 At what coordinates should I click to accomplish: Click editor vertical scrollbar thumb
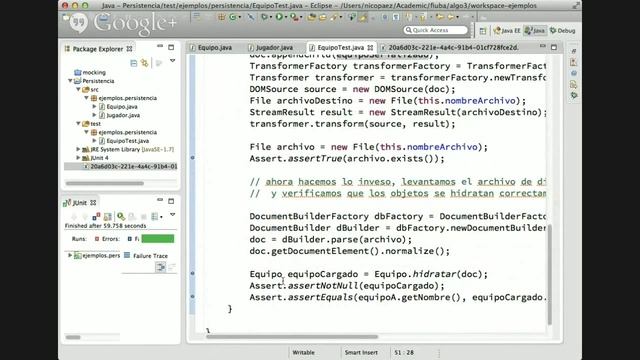coord(550,274)
